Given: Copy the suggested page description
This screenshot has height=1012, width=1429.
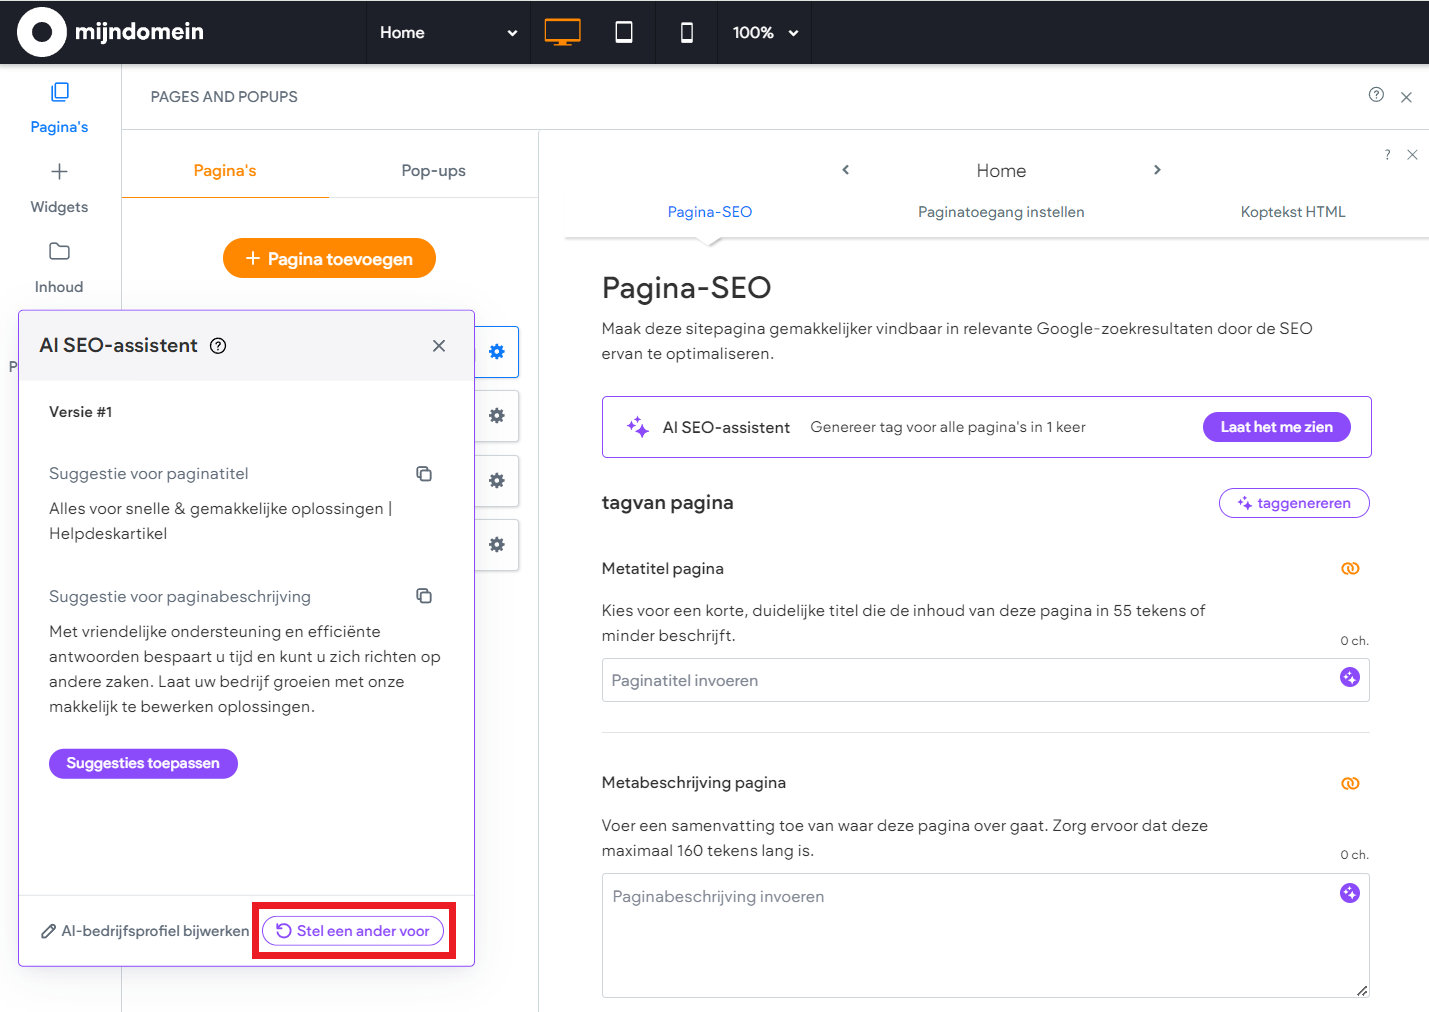Looking at the screenshot, I should 424,596.
